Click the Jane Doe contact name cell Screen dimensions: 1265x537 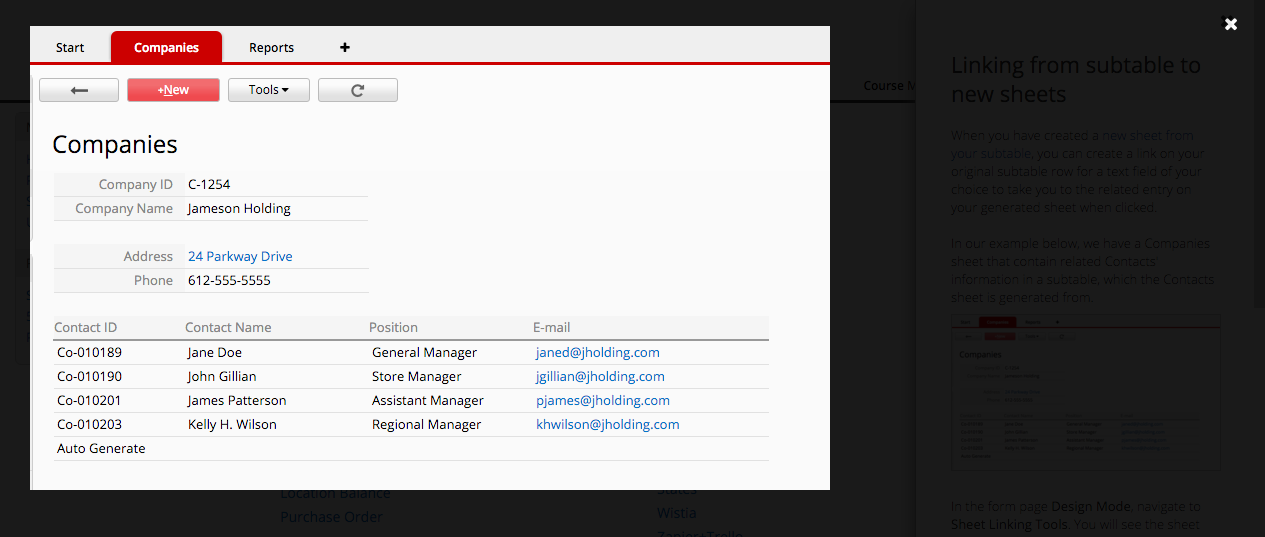[x=215, y=352]
